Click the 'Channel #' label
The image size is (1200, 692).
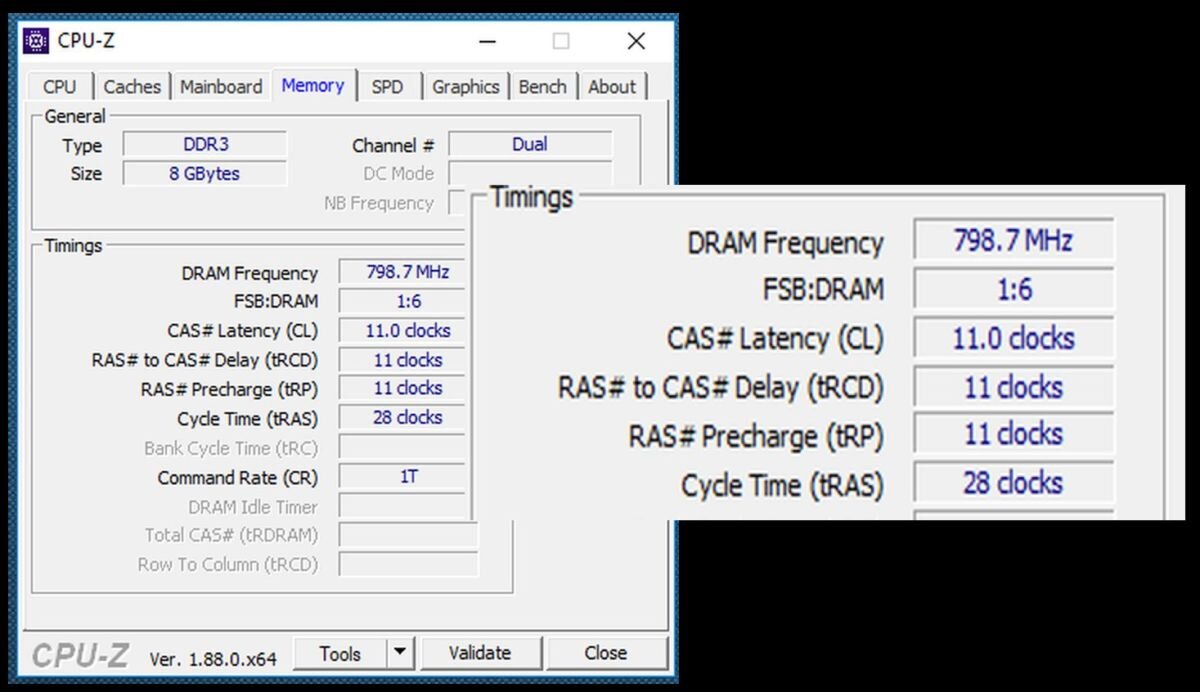pos(393,145)
